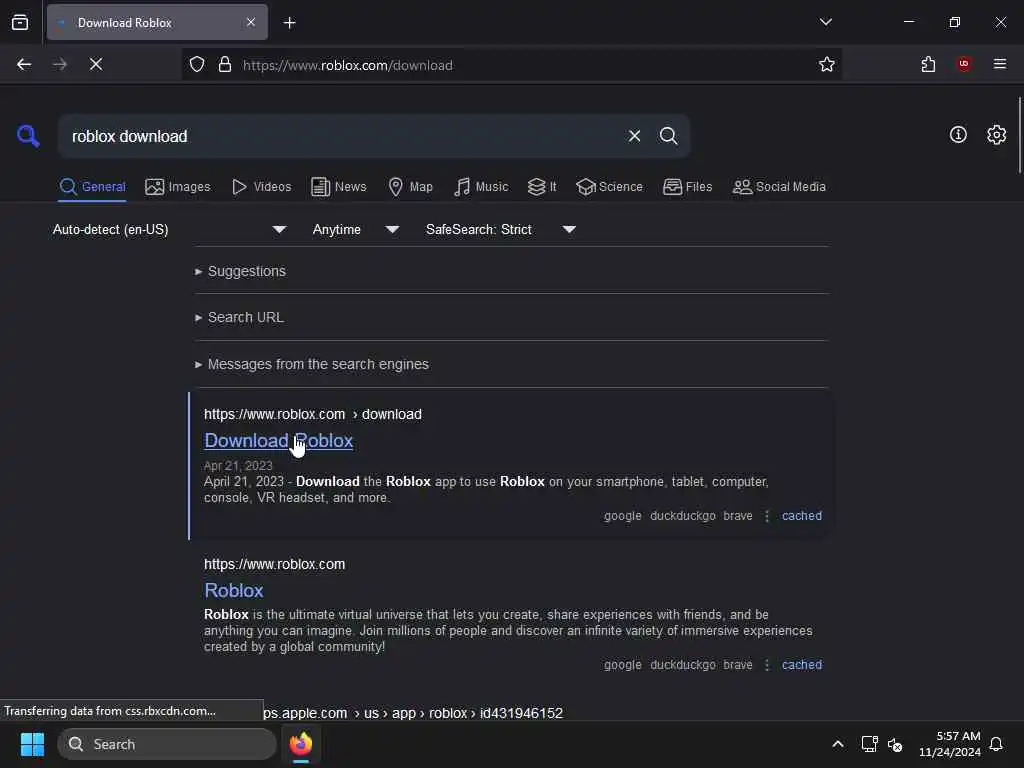The image size is (1024, 768).
Task: Open the SafeSearch: Strict dropdown
Action: pyautogui.click(x=500, y=230)
